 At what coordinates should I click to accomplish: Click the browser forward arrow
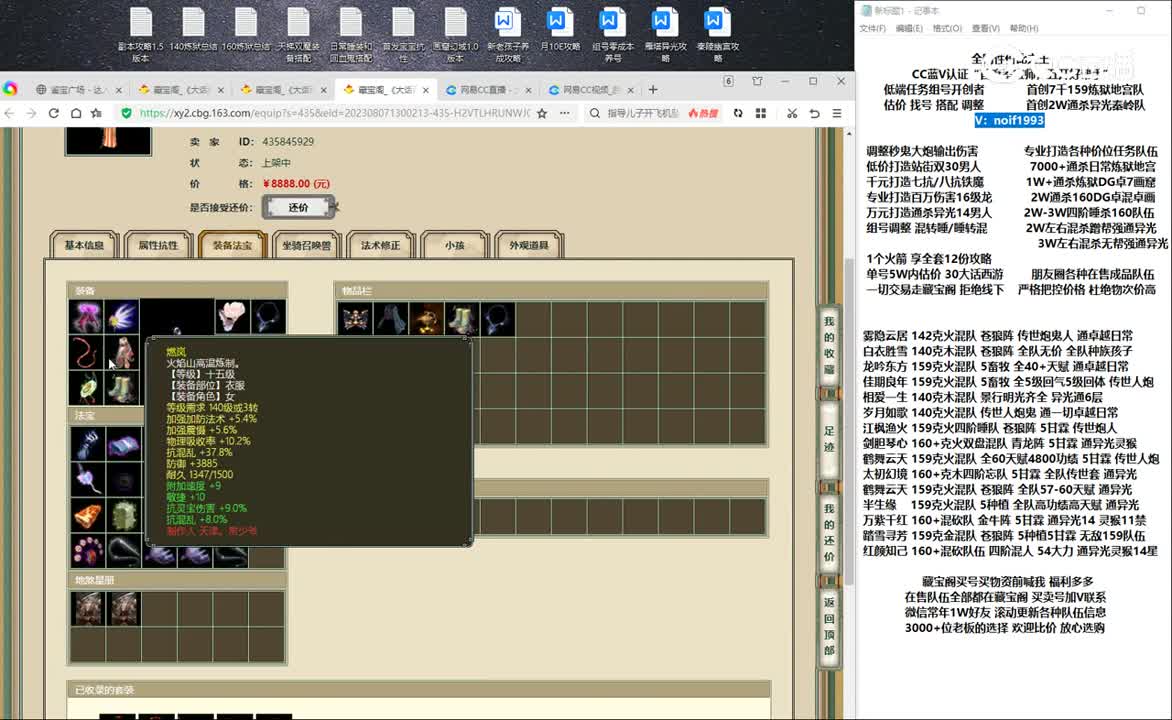tap(31, 113)
